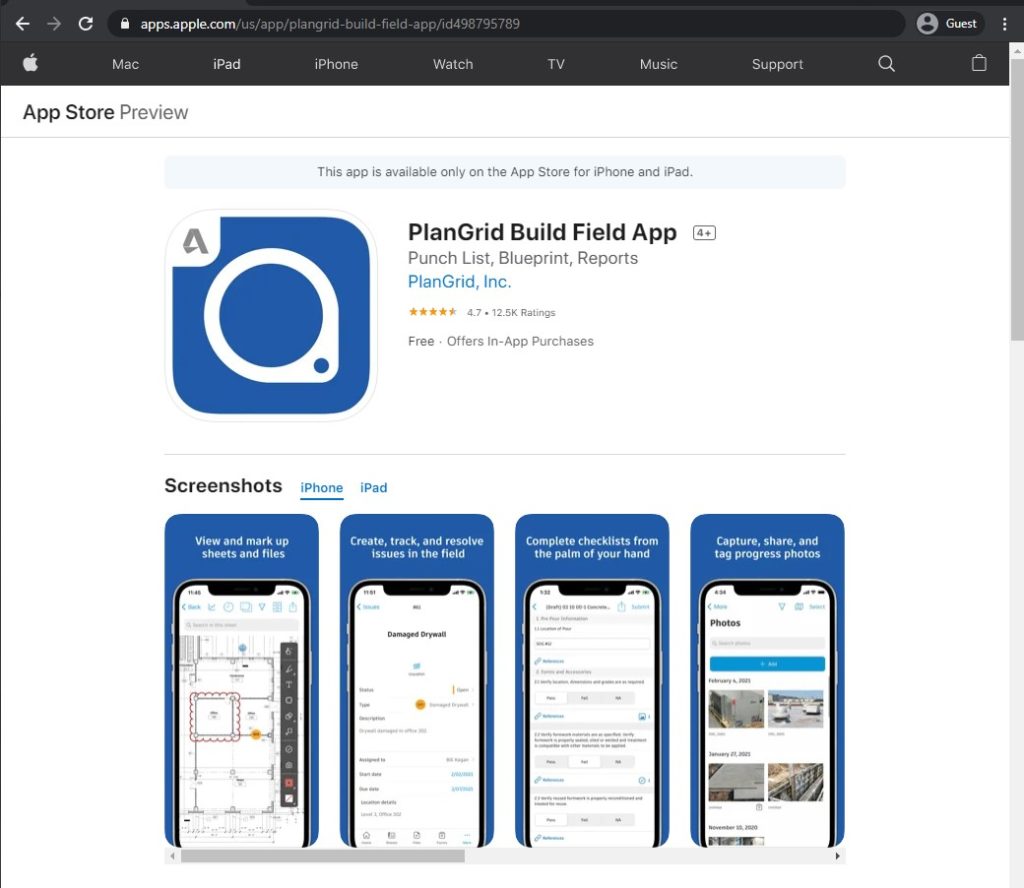Viewport: 1024px width, 888px height.
Task: Click the Apple logo in the navigation bar
Action: (x=31, y=63)
